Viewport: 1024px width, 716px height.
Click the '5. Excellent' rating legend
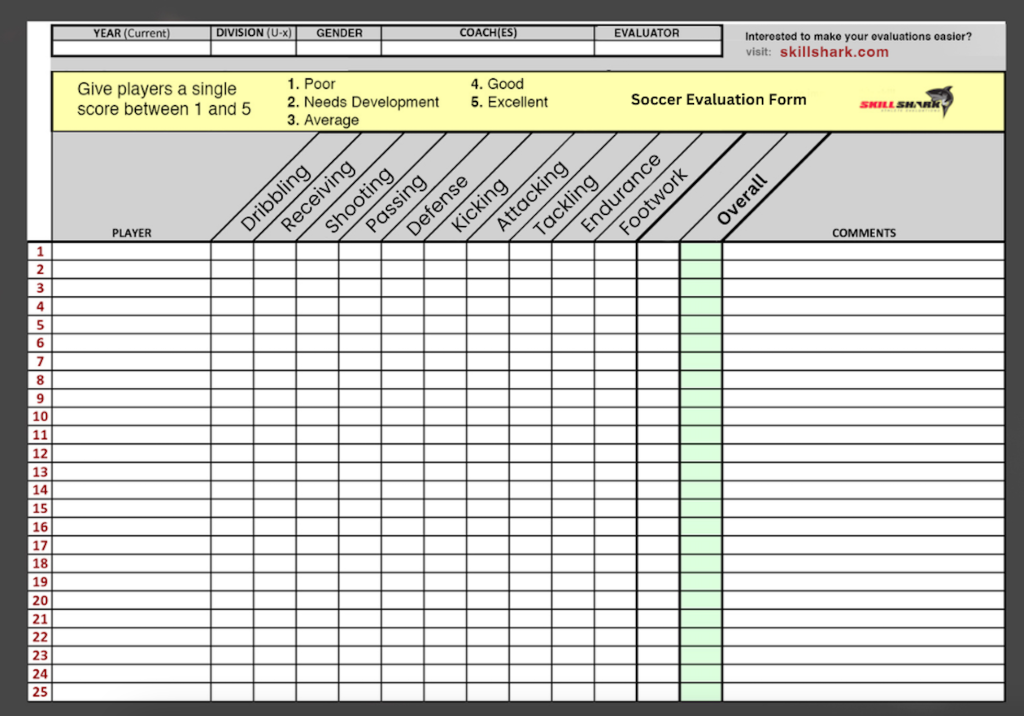(509, 102)
